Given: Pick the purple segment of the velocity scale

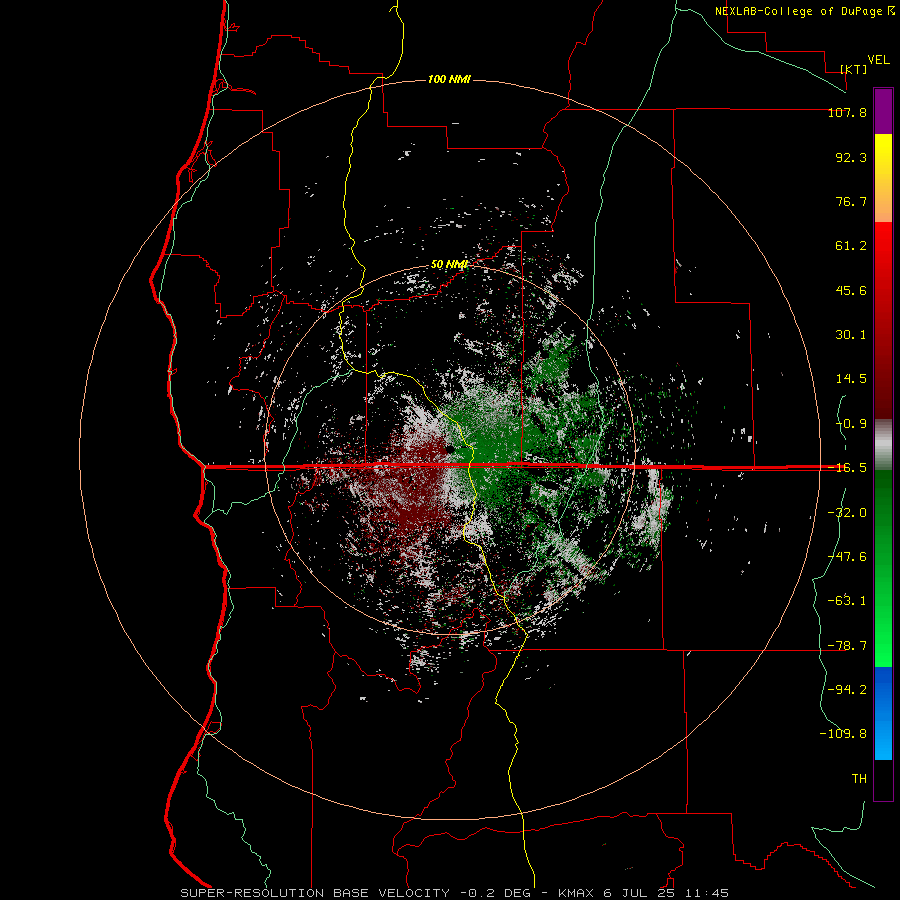Looking at the screenshot, I should (x=883, y=111).
